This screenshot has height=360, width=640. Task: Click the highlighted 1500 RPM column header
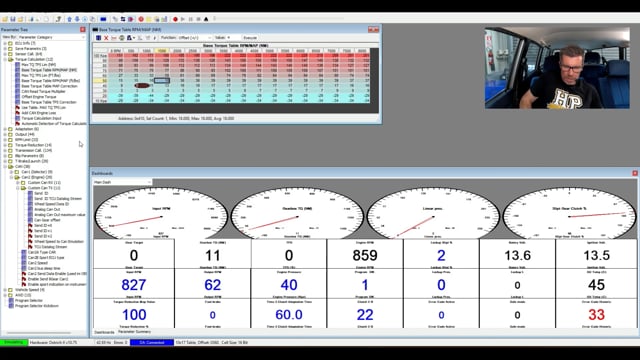(x=162, y=51)
